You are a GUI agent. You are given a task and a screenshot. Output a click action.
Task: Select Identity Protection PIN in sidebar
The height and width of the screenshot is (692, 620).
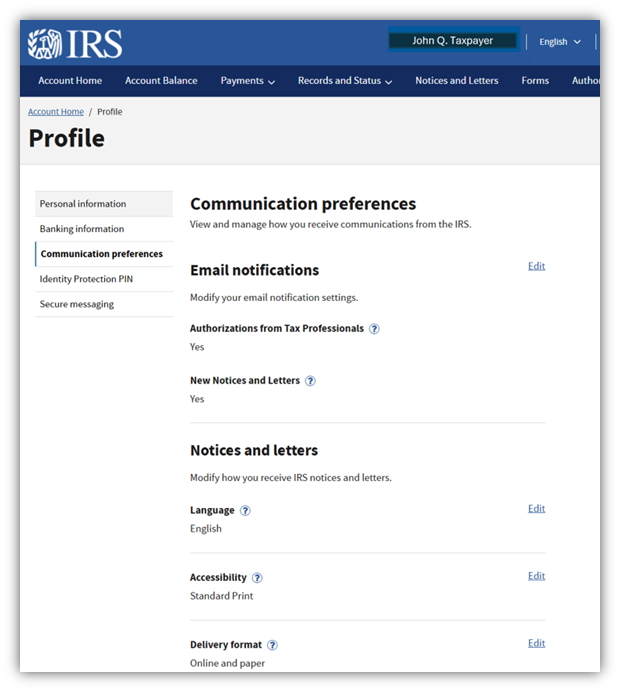point(104,279)
